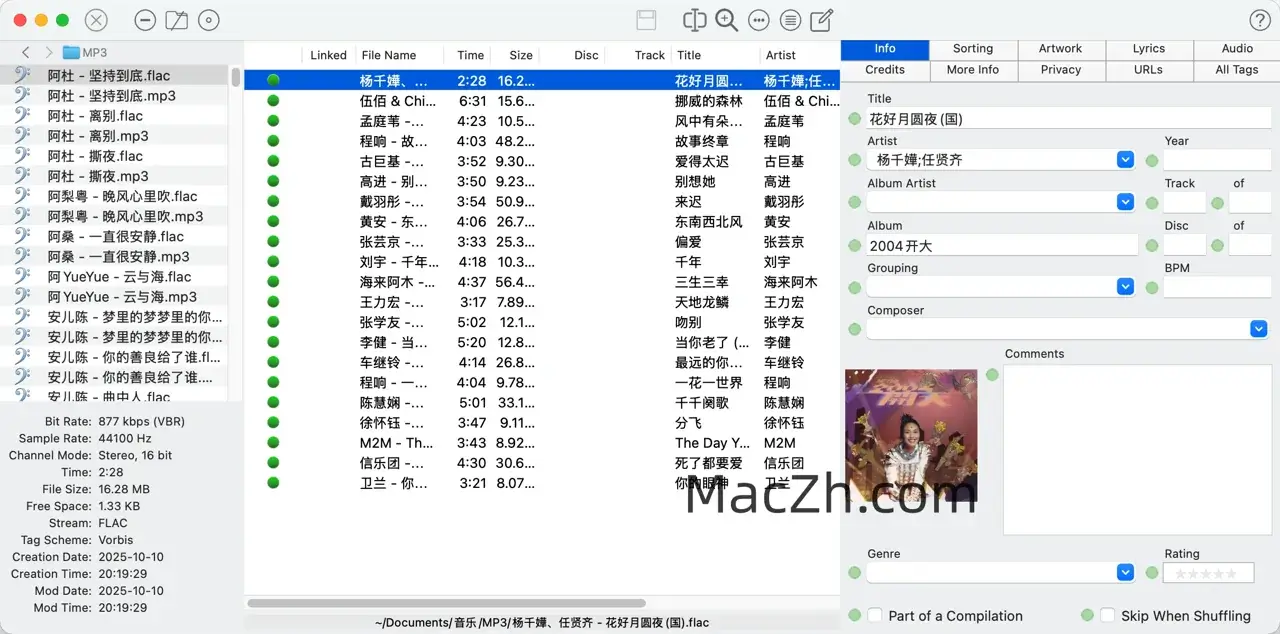Open the zoom search tool in the toolbar
This screenshot has width=1280, height=634.
click(726, 20)
